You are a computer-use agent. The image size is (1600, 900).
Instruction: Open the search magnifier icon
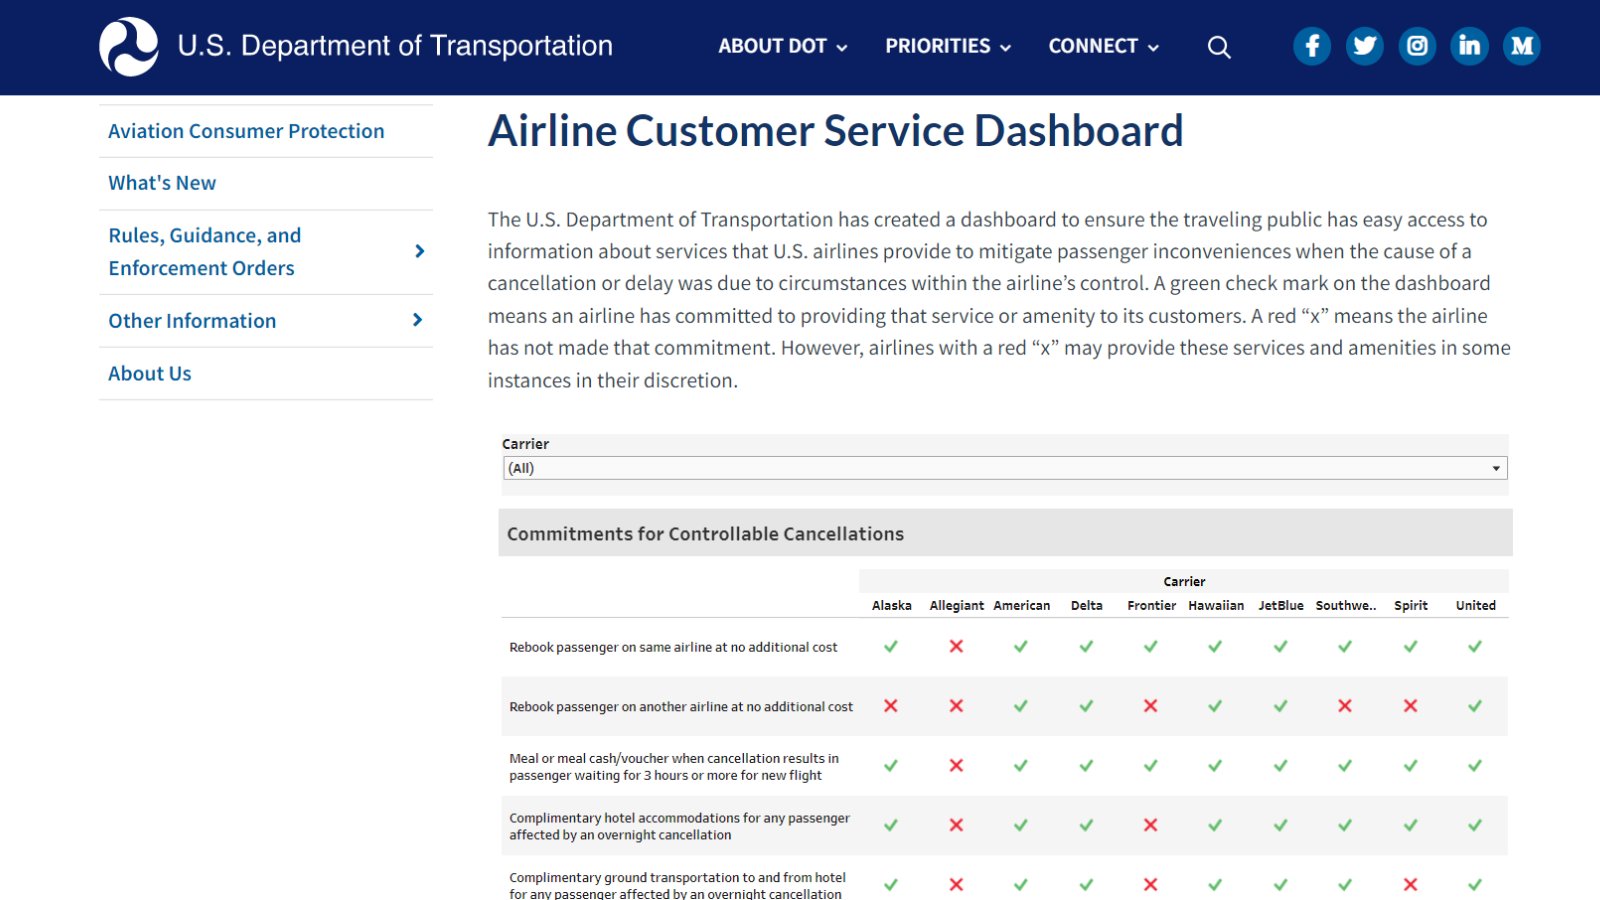[1219, 47]
